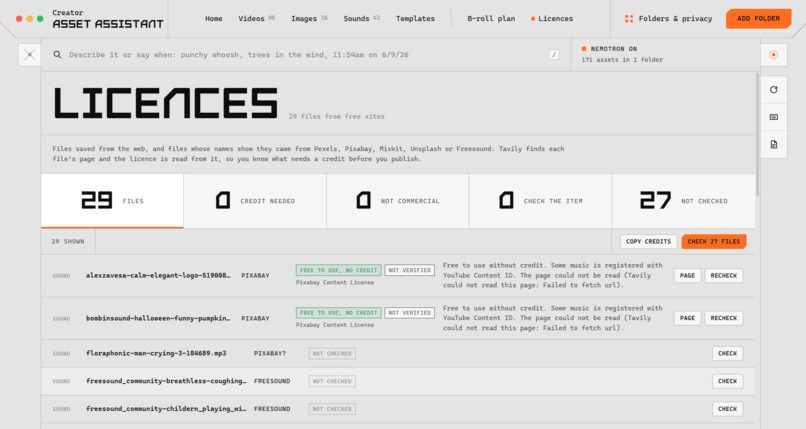Click the vertical scrollbar of the list
806x429 pixels.
tap(757, 135)
